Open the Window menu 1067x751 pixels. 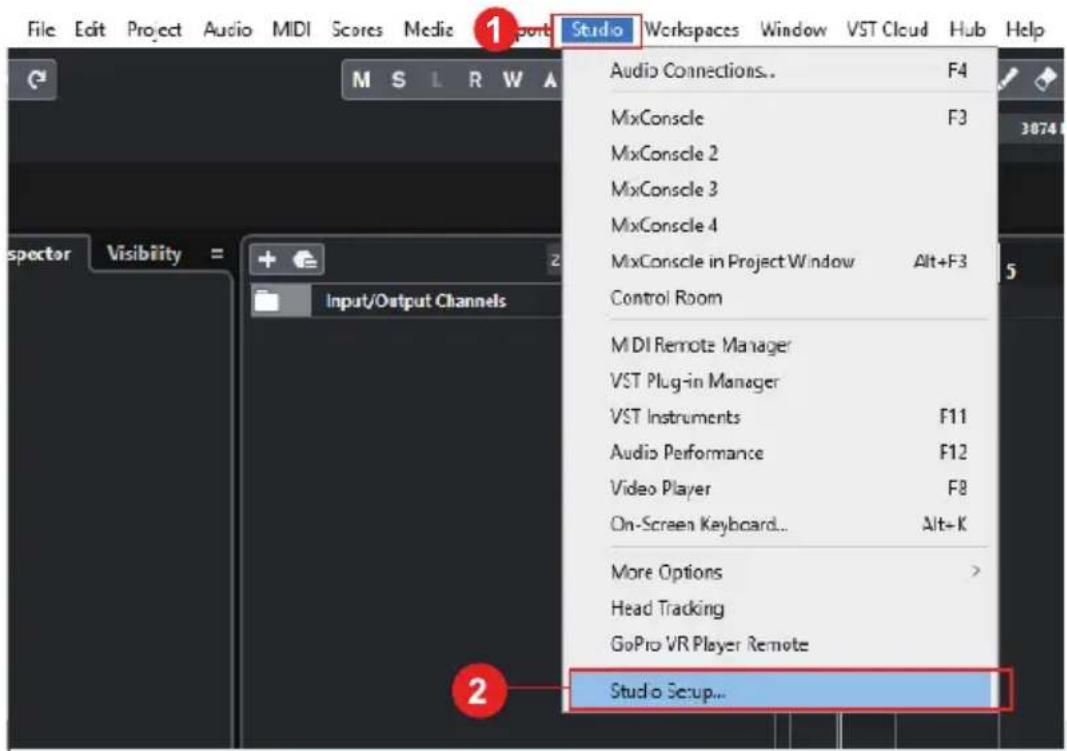pyautogui.click(x=793, y=30)
